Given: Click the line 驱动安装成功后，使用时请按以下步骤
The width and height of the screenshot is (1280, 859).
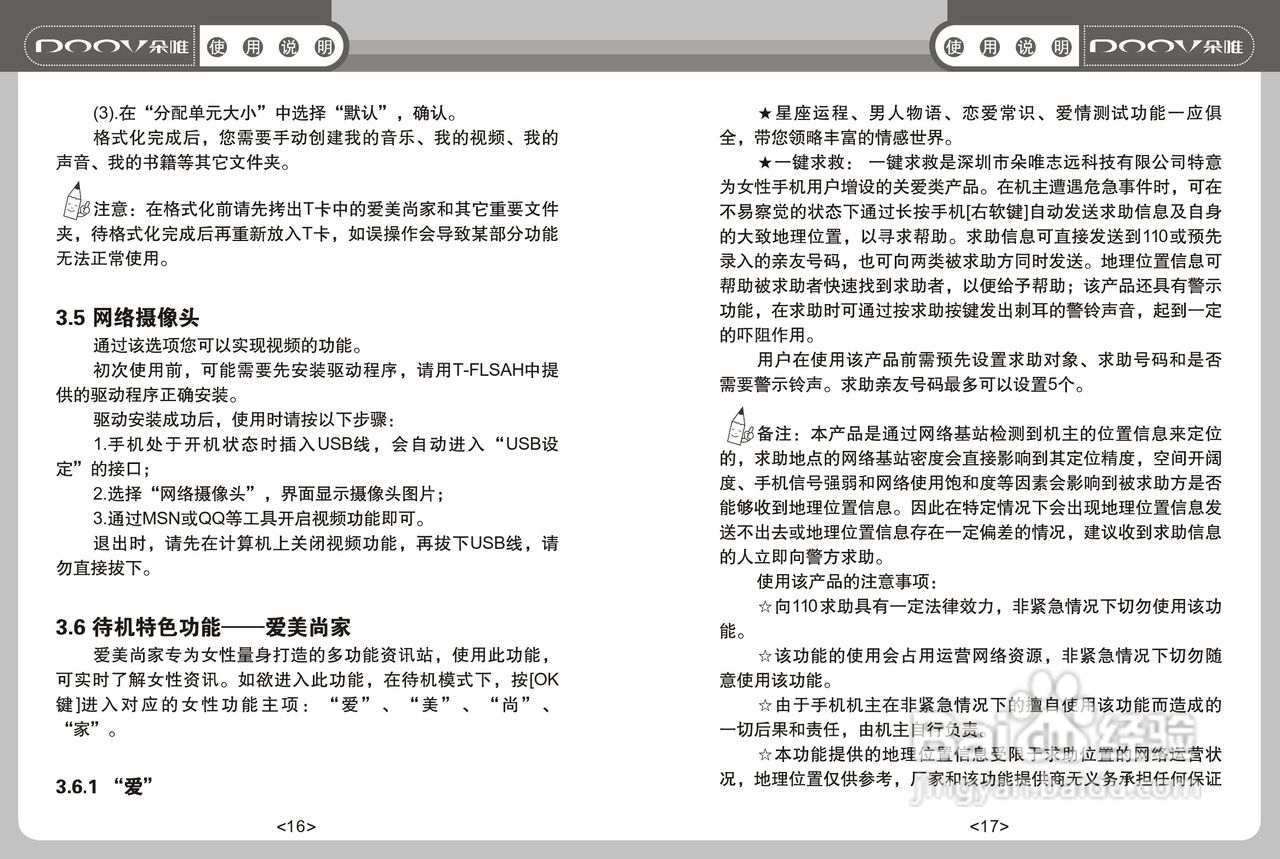Looking at the screenshot, I should (246, 421).
